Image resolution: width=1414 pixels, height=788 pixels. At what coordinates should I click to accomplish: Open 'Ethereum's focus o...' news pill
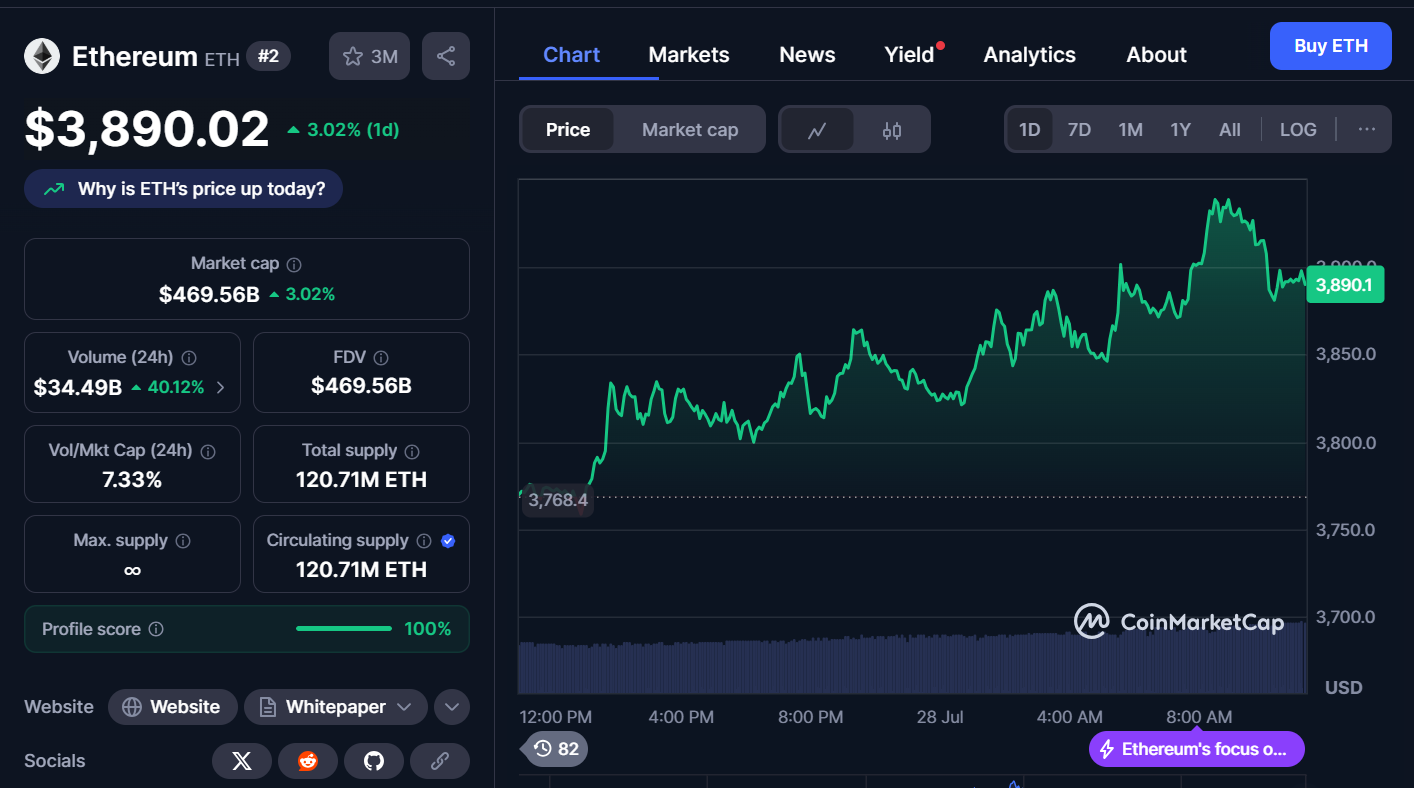[x=1197, y=749]
